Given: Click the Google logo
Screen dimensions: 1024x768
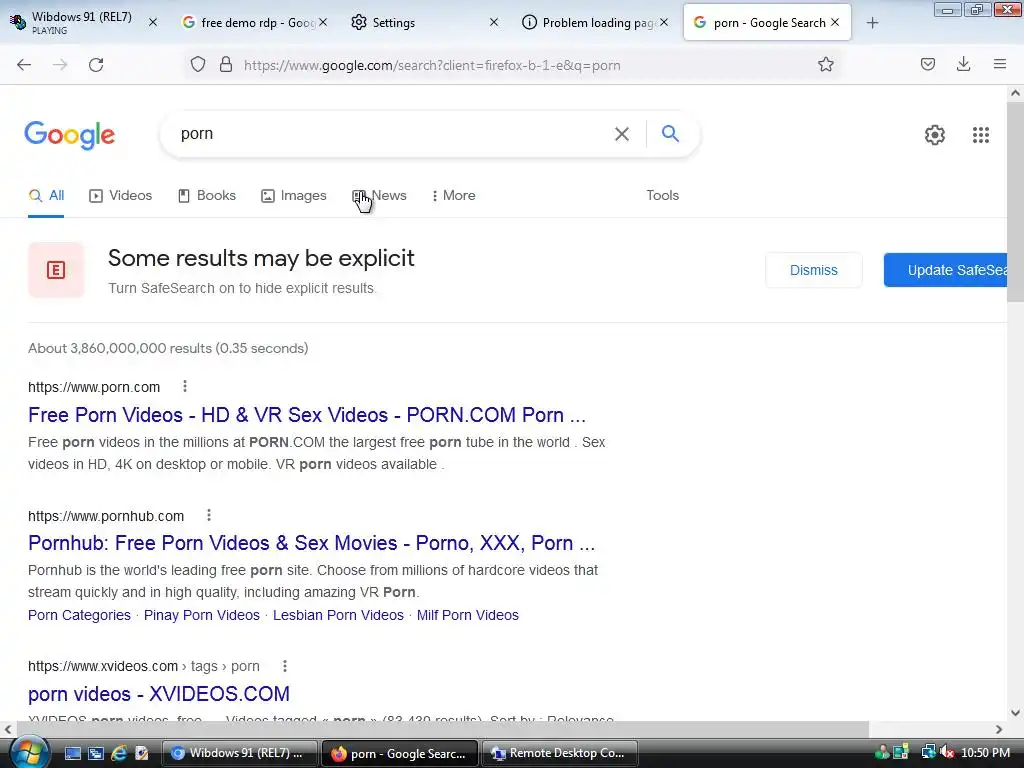Looking at the screenshot, I should (70, 135).
